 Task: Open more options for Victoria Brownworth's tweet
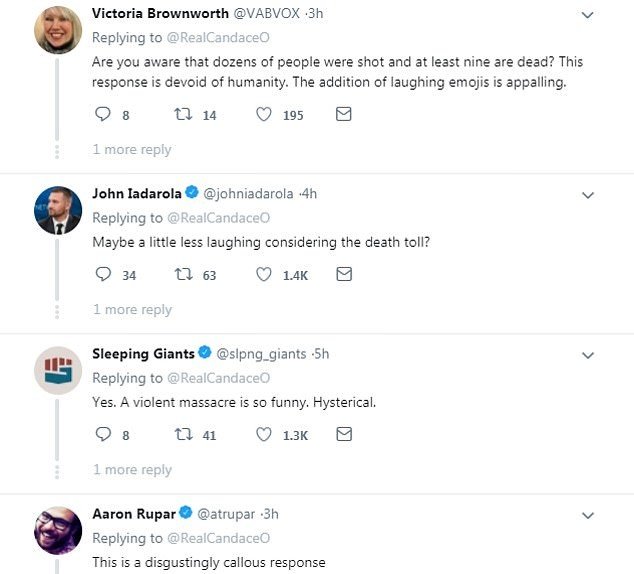click(588, 15)
